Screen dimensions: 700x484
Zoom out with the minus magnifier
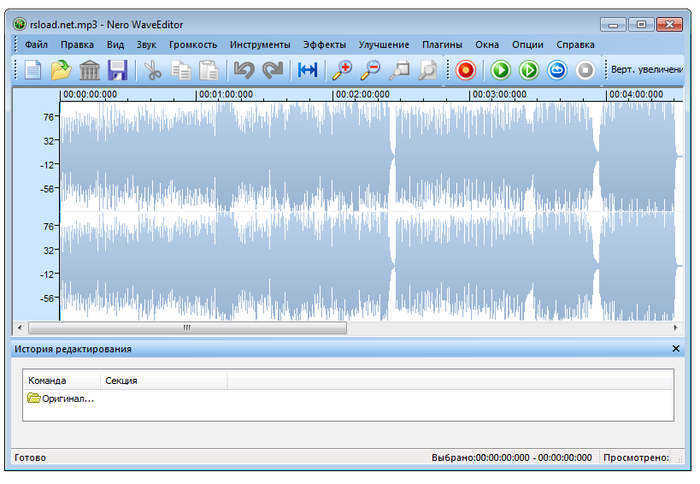371,71
